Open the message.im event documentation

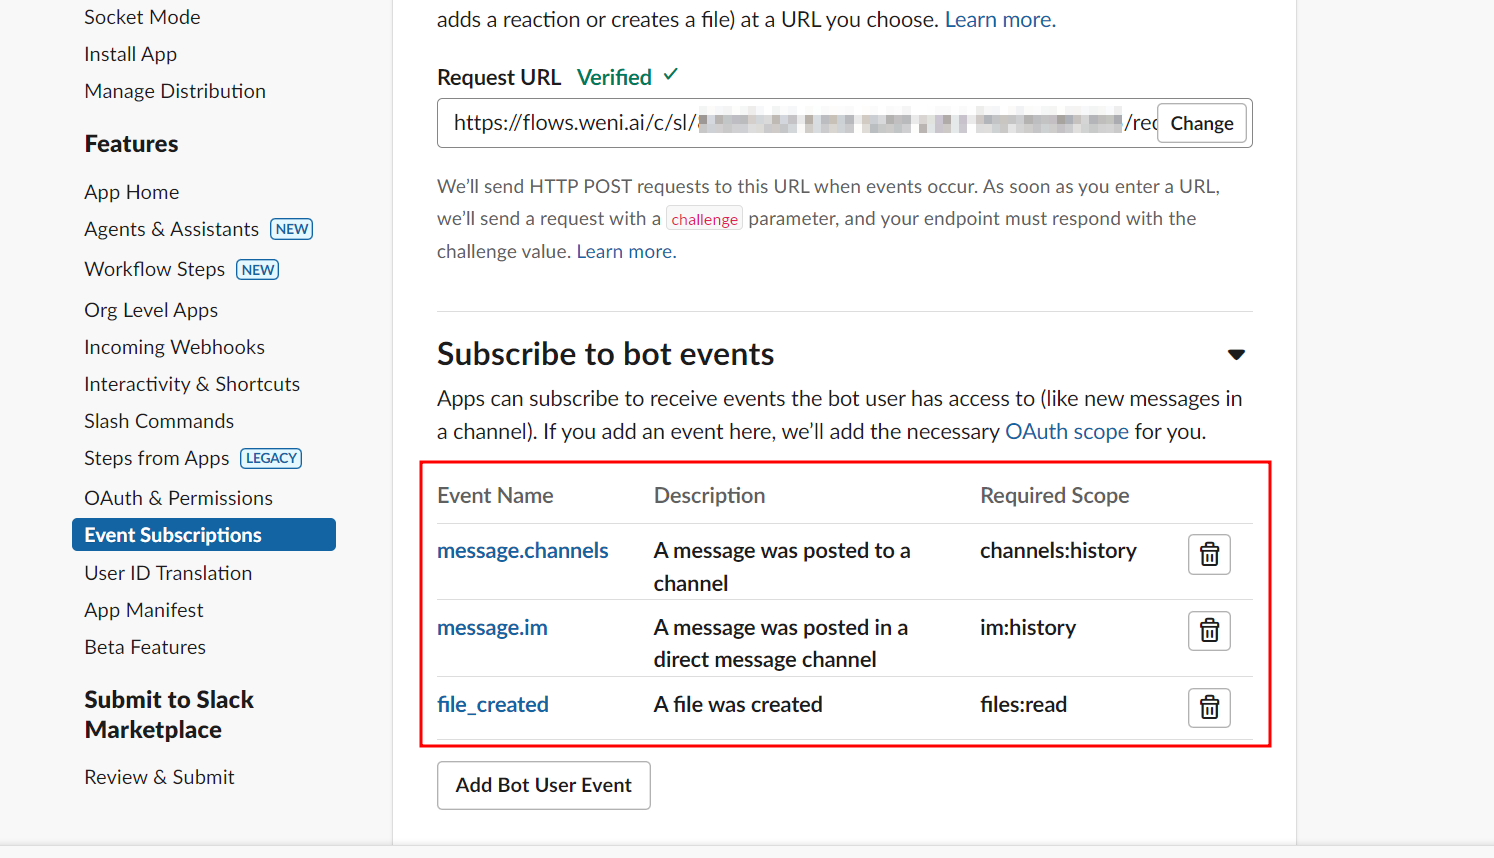click(492, 627)
